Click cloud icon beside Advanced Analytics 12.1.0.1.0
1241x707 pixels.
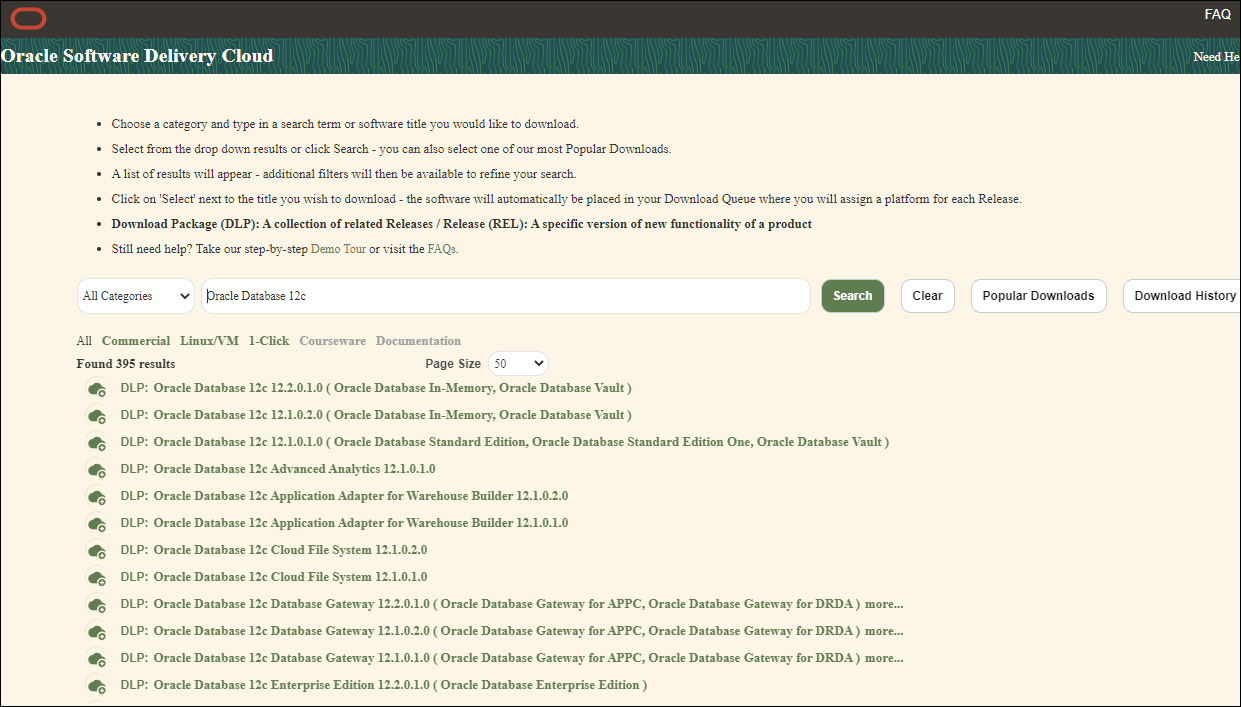(x=97, y=470)
